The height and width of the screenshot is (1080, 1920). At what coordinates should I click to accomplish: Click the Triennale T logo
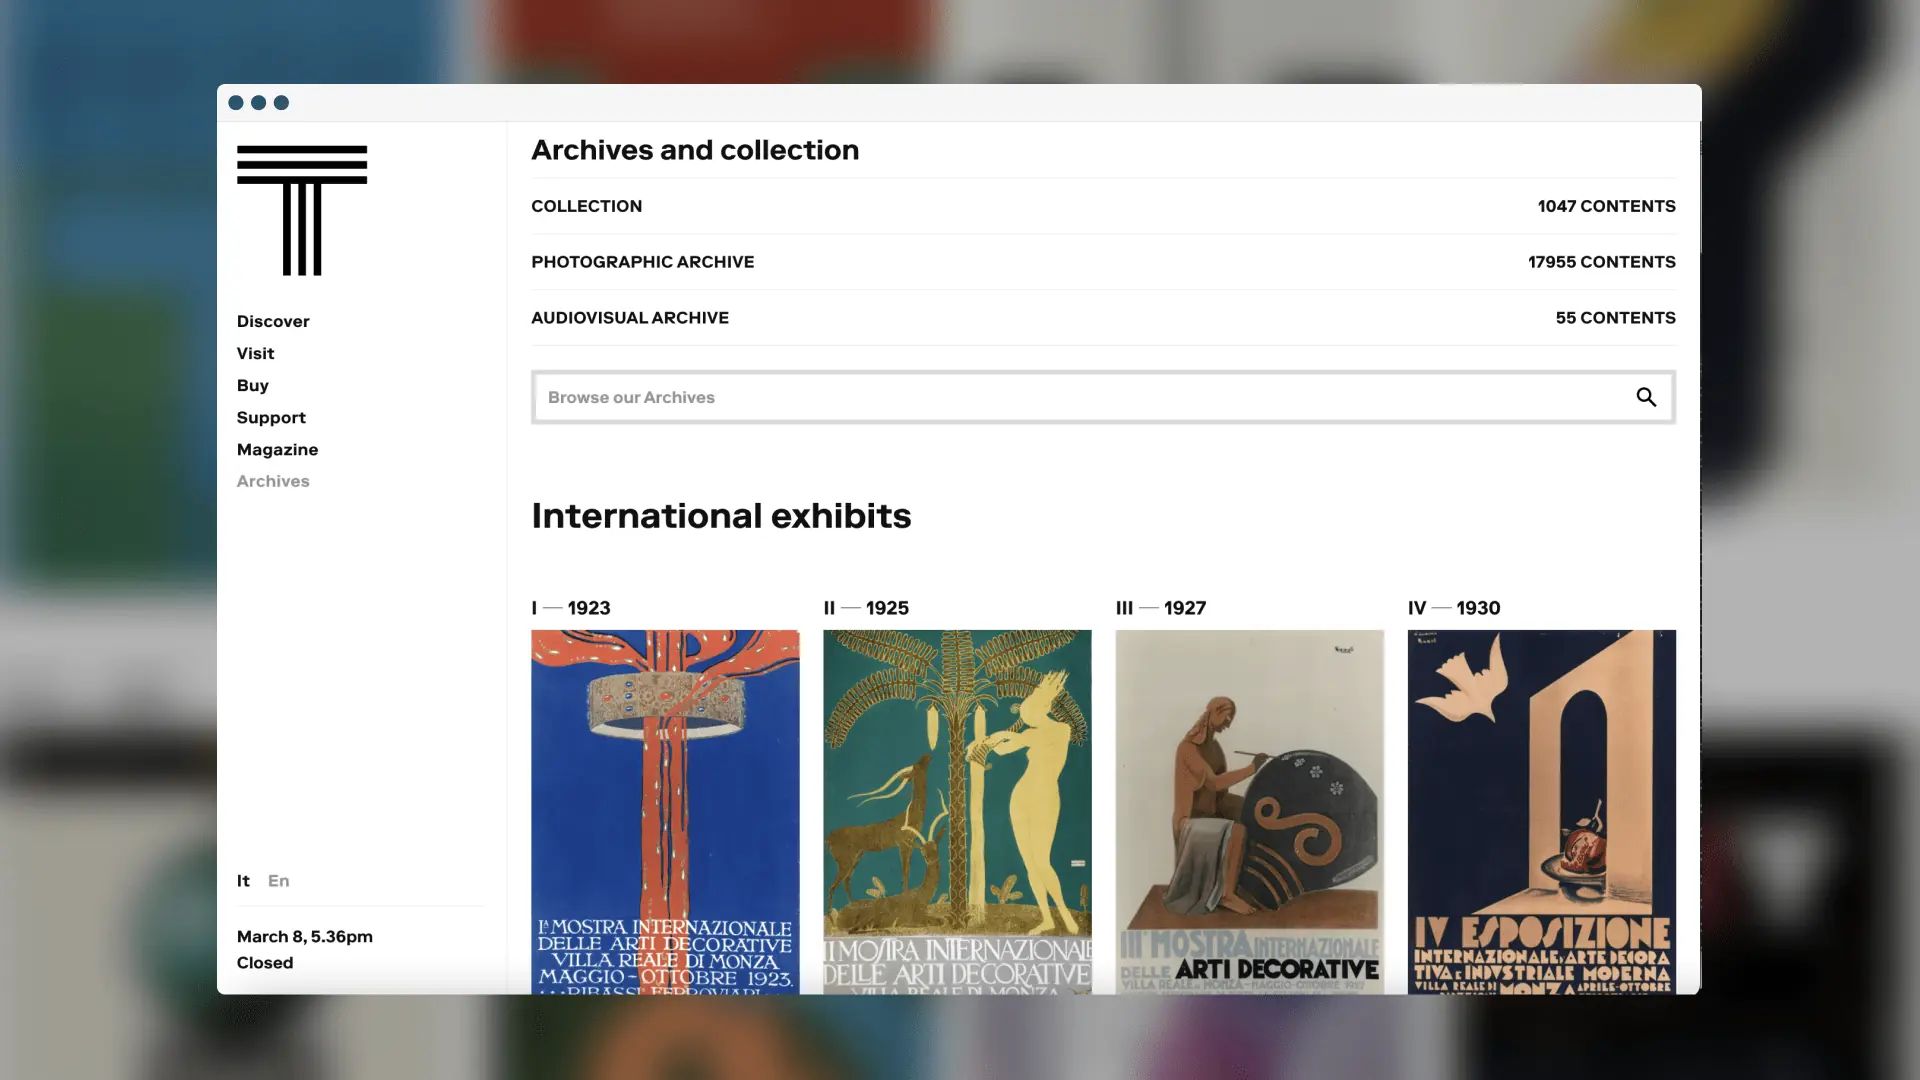tap(302, 210)
